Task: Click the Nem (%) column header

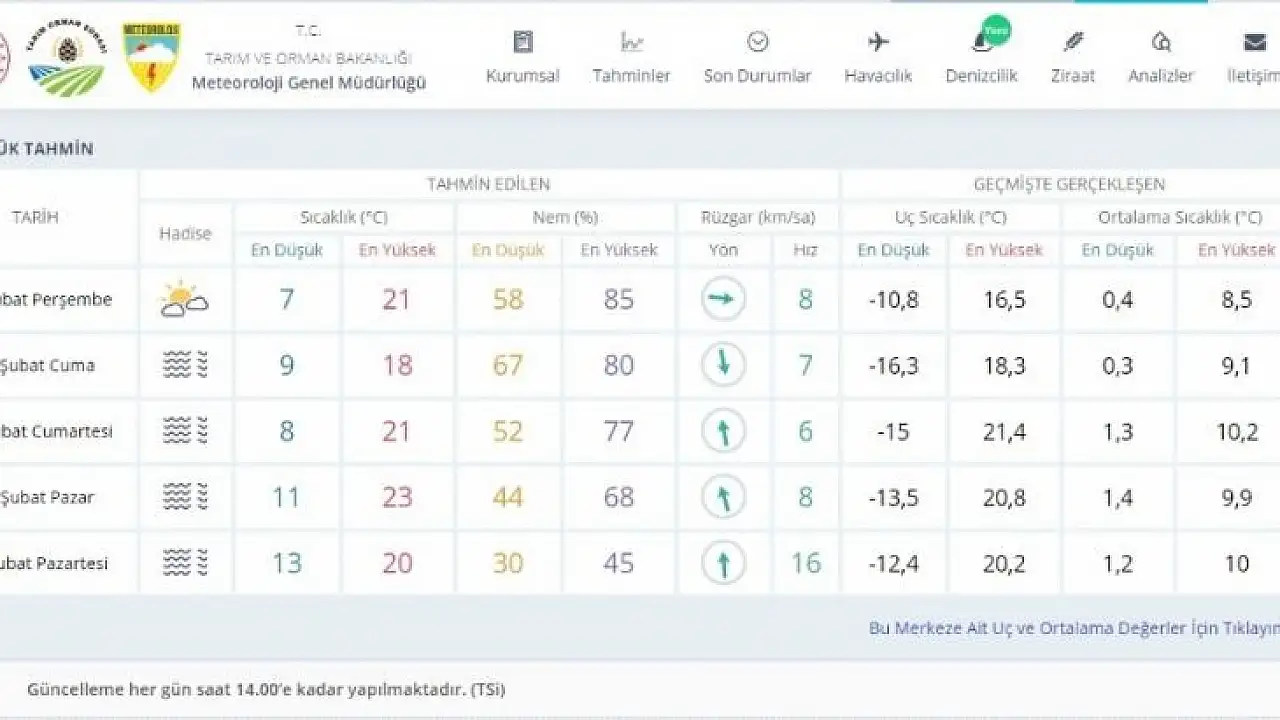Action: tap(566, 217)
